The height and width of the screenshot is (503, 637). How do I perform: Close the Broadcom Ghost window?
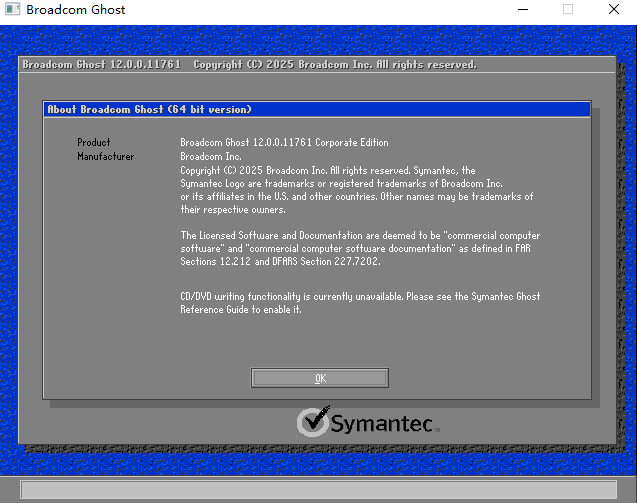click(614, 9)
